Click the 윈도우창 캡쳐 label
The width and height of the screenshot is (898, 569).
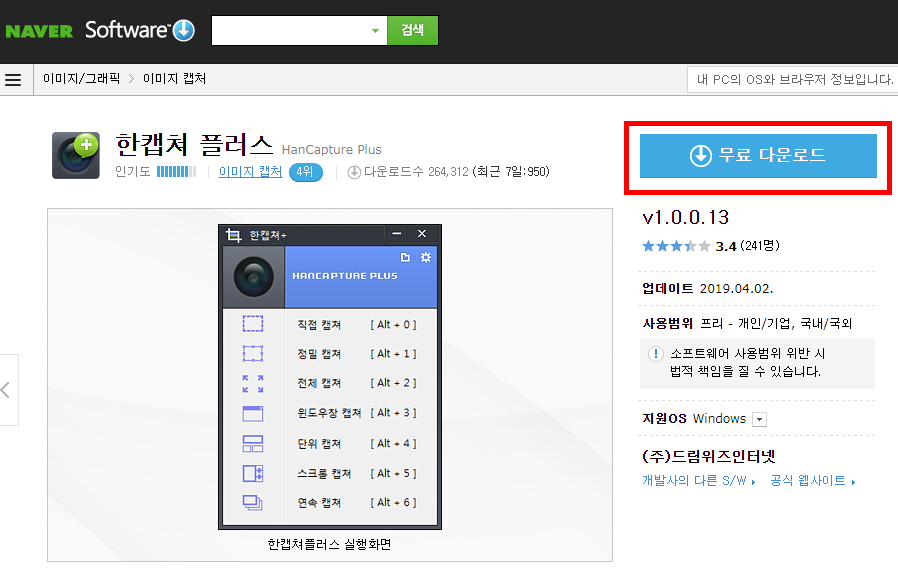coord(329,413)
